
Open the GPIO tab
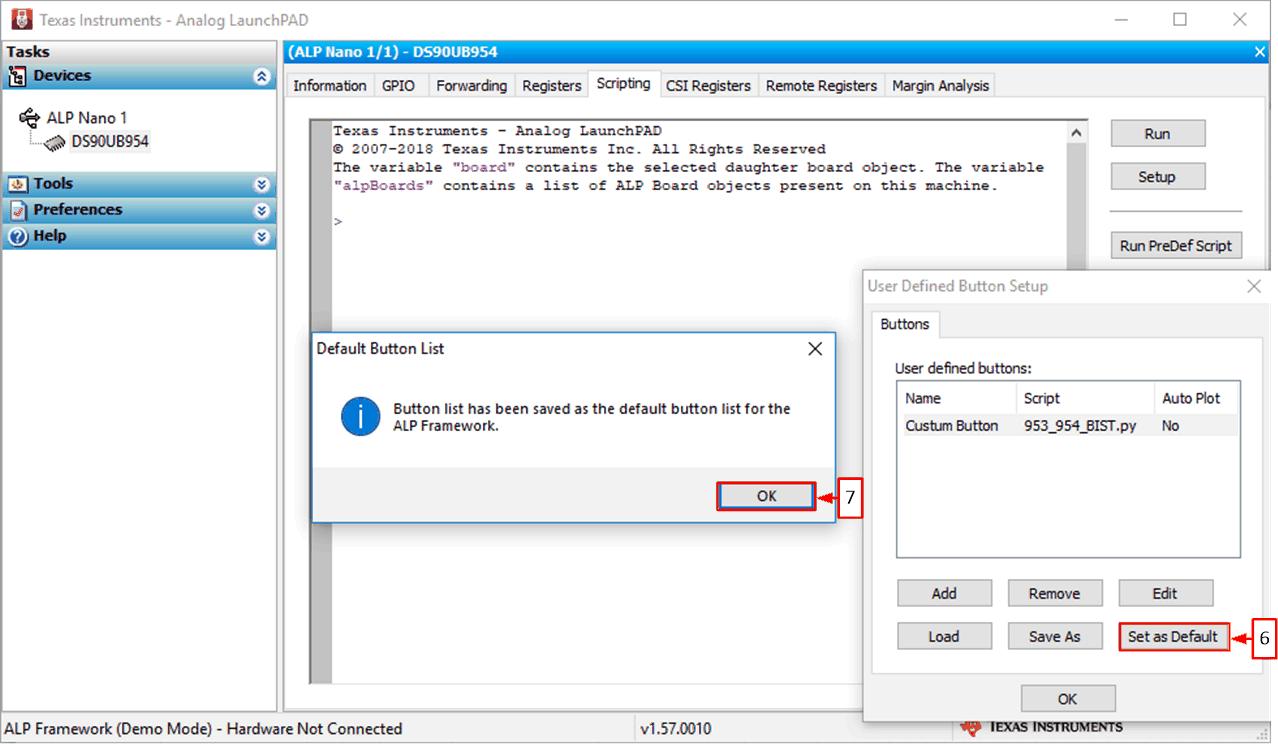[x=398, y=86]
